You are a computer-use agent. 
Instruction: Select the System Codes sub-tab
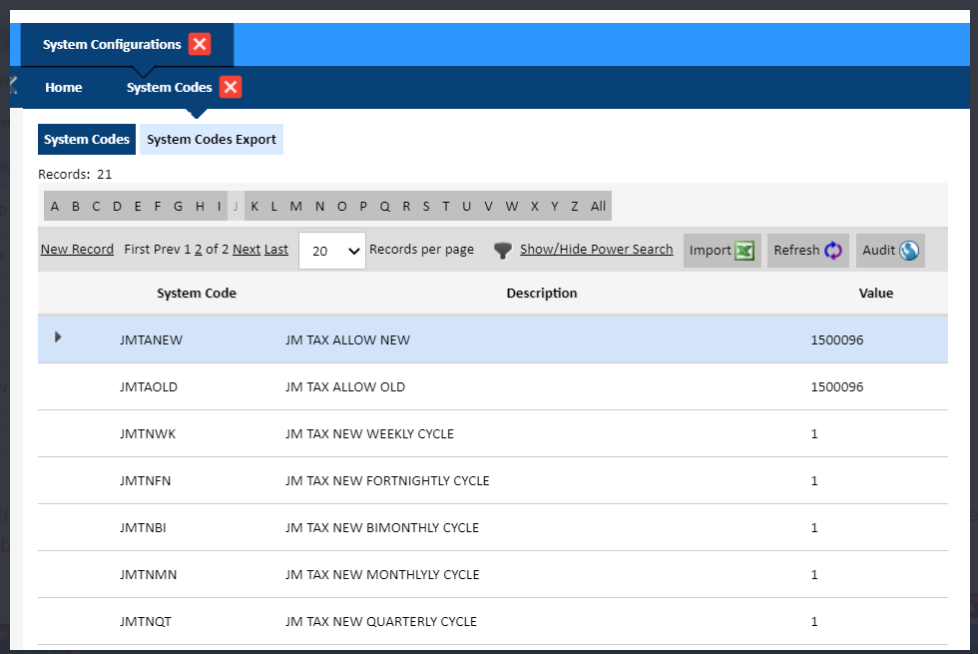(x=87, y=139)
